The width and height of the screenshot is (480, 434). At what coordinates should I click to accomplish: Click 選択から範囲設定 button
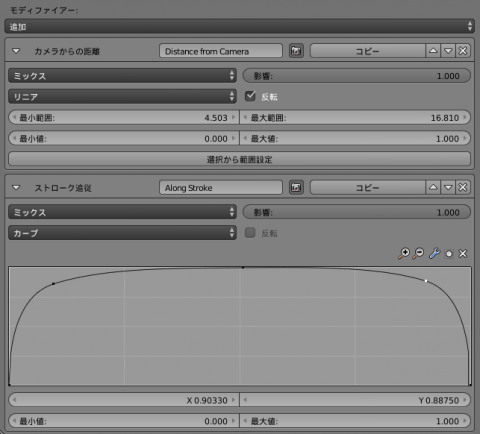[239, 159]
